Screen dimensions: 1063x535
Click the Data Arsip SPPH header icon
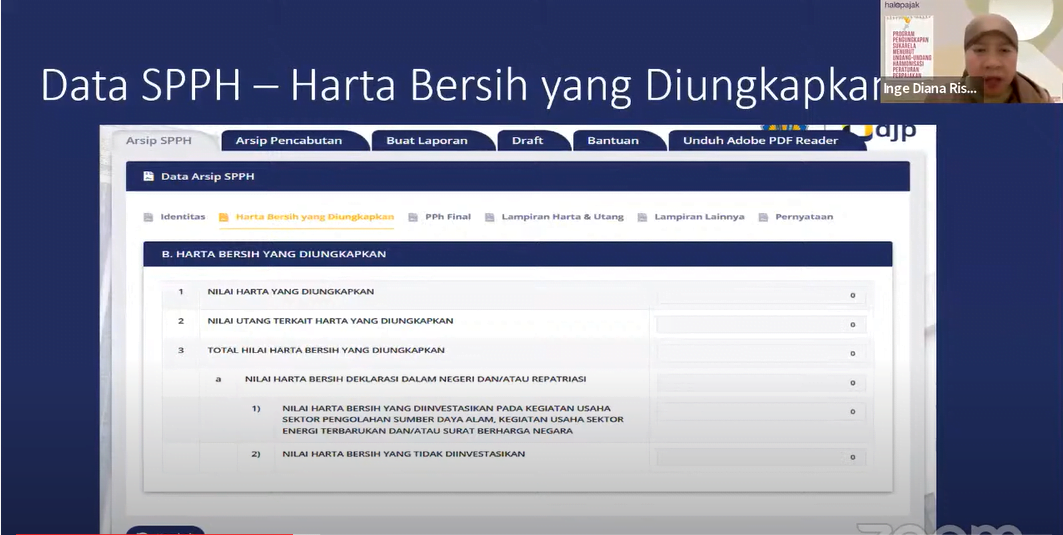[x=149, y=176]
